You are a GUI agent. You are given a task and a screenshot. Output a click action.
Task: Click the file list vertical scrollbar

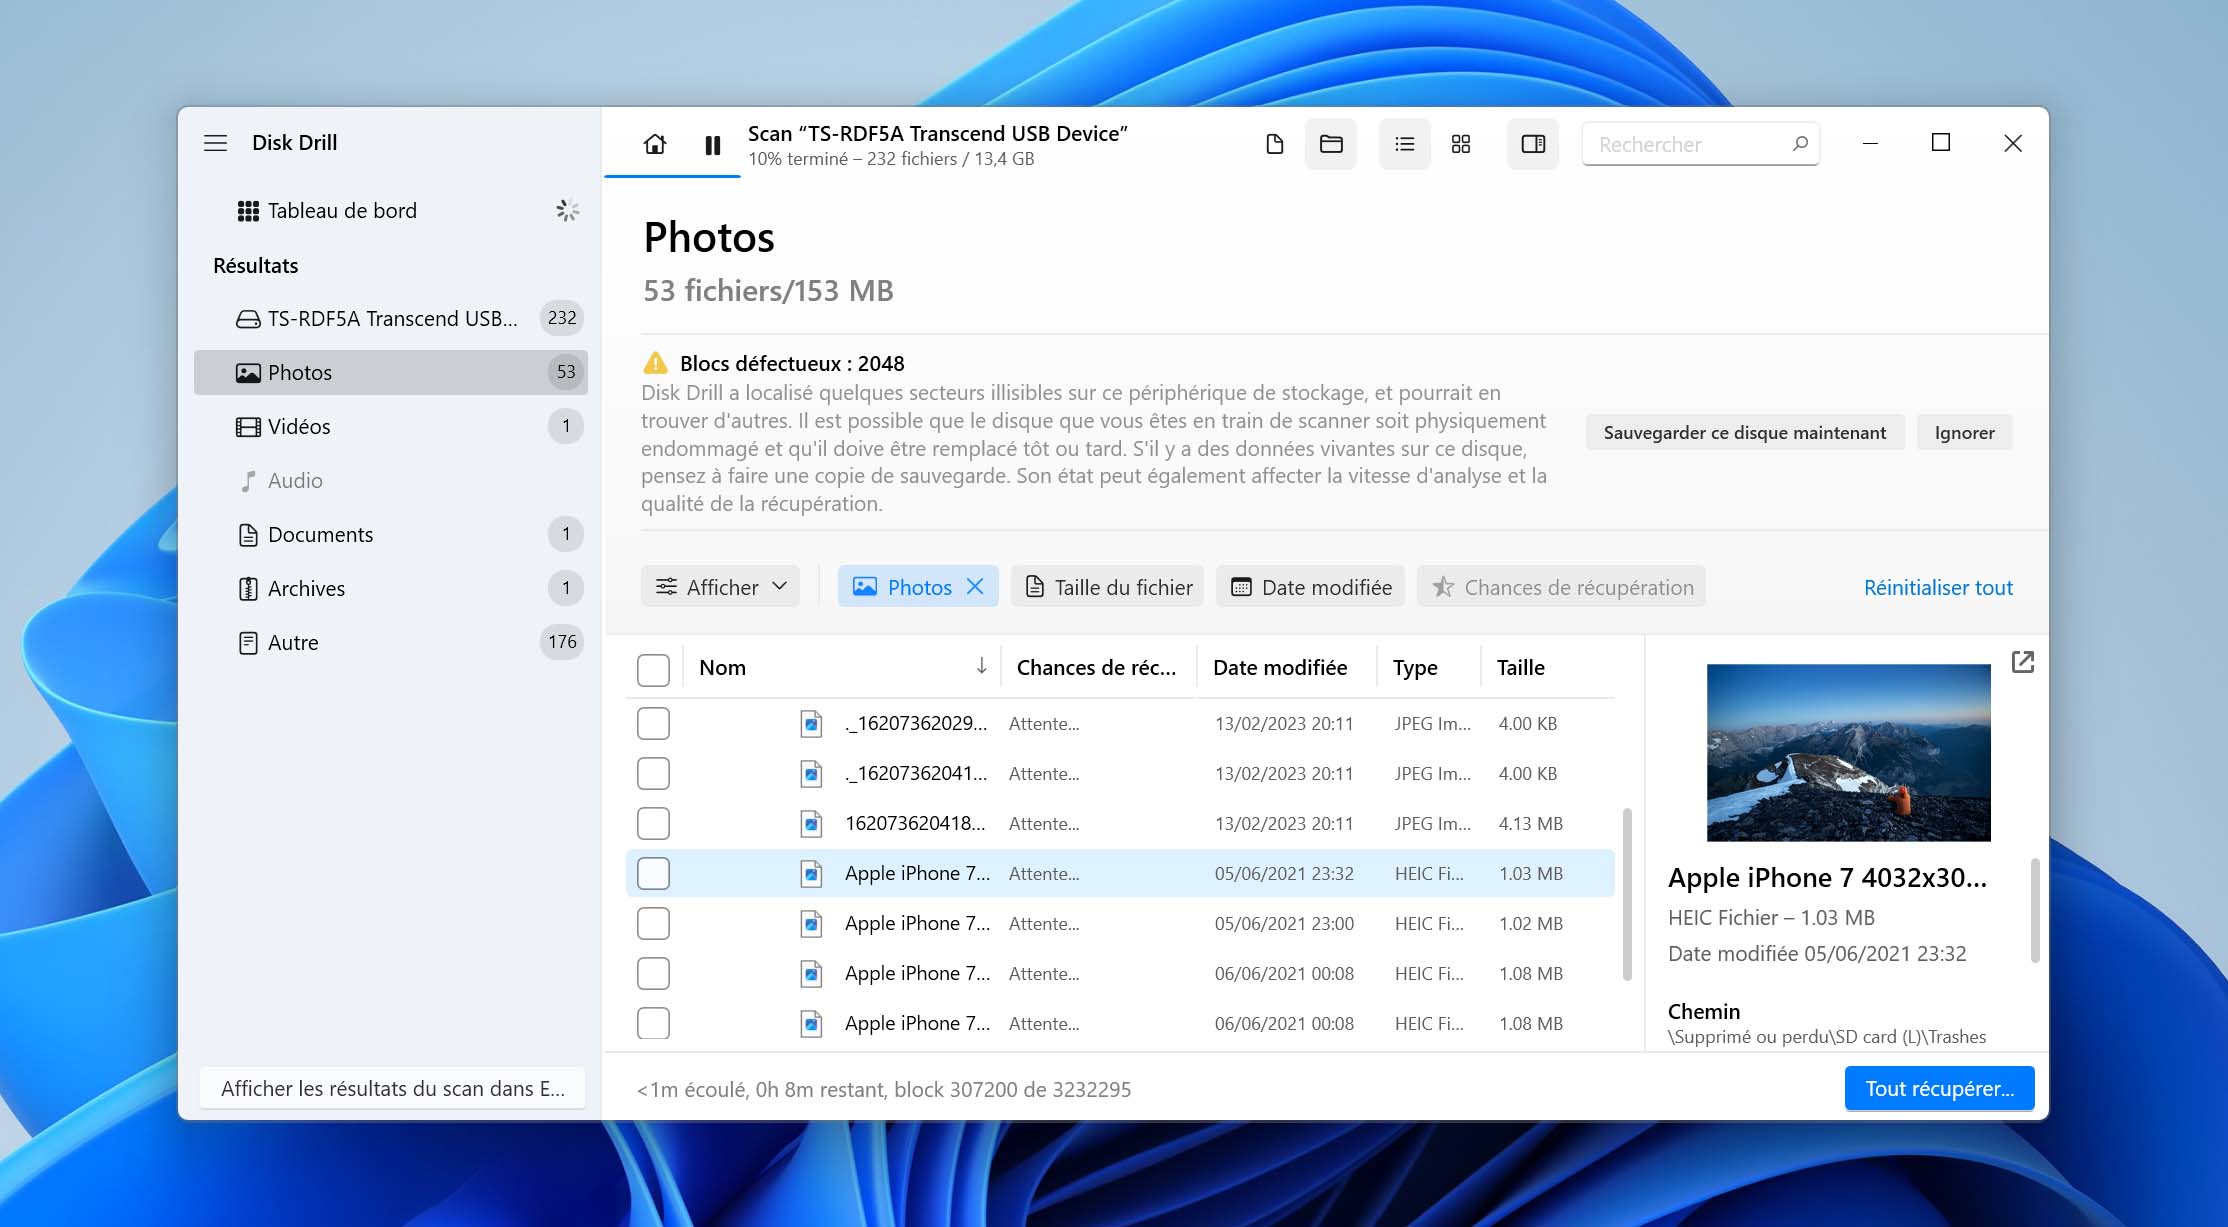(1627, 894)
